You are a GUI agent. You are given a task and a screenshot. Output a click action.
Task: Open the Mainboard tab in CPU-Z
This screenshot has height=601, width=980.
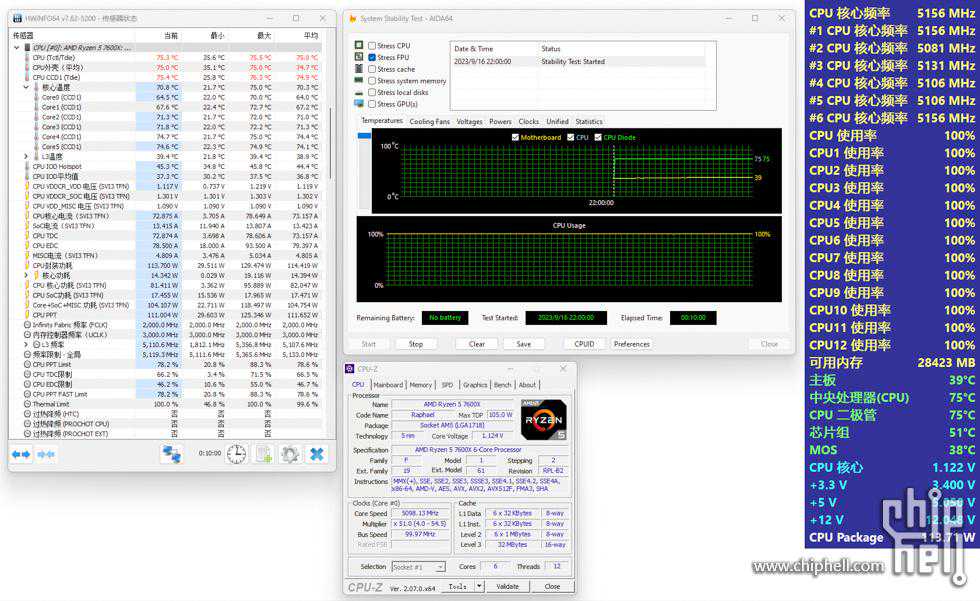click(x=388, y=385)
